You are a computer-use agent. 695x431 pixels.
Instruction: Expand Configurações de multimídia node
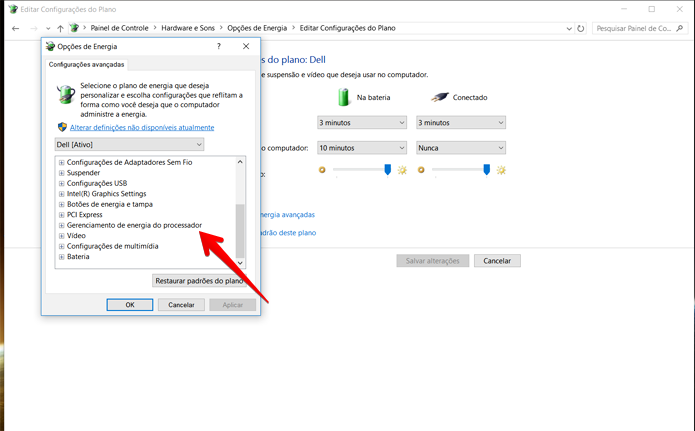pos(62,246)
